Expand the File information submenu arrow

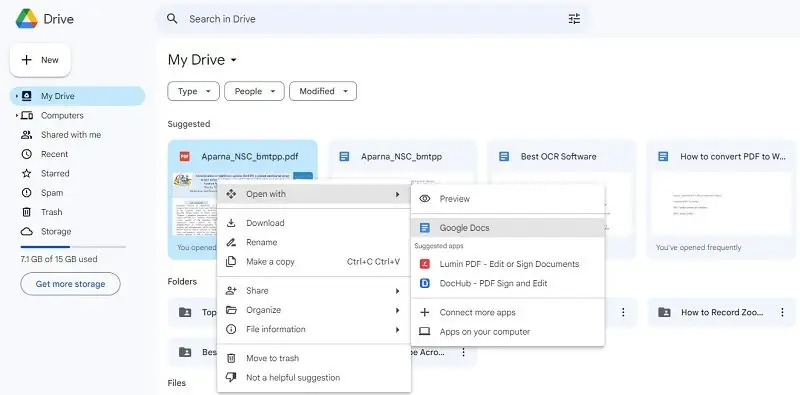[x=397, y=330]
